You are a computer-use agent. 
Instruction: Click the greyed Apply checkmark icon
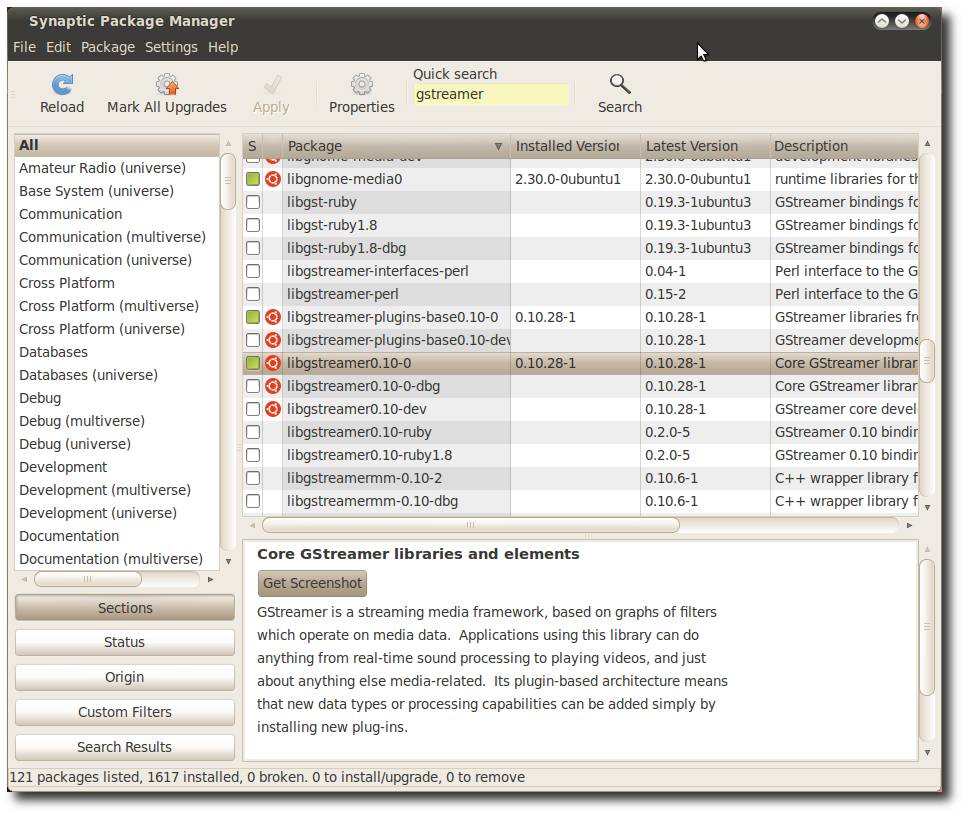pos(271,84)
